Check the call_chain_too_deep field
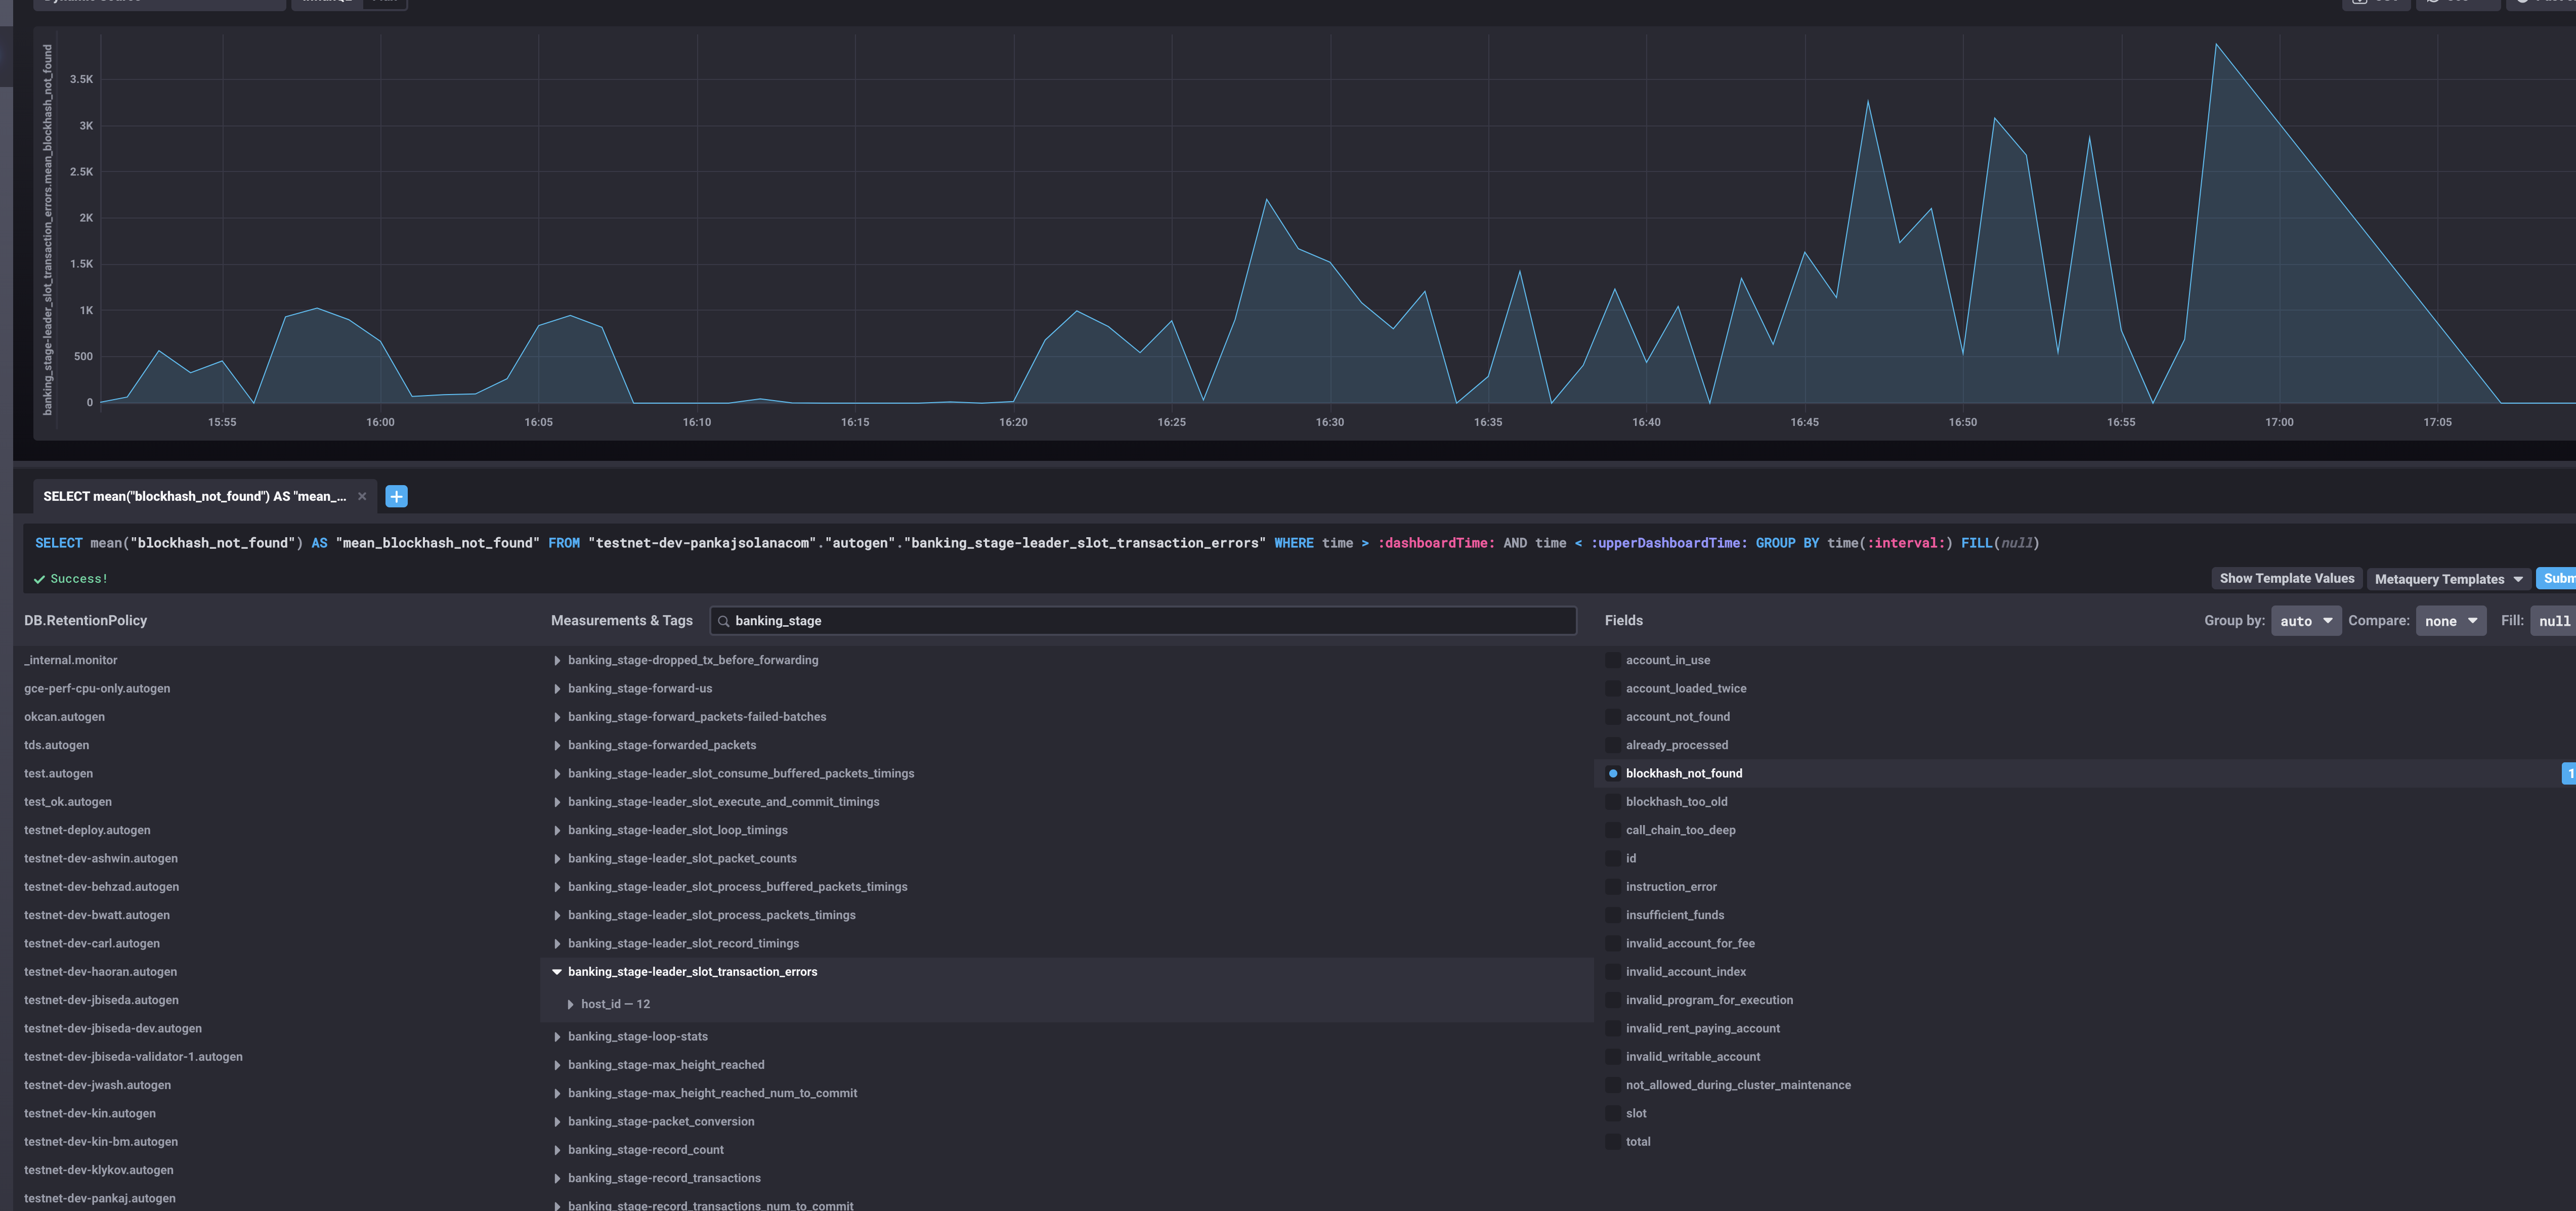The image size is (2576, 1211). (1613, 830)
